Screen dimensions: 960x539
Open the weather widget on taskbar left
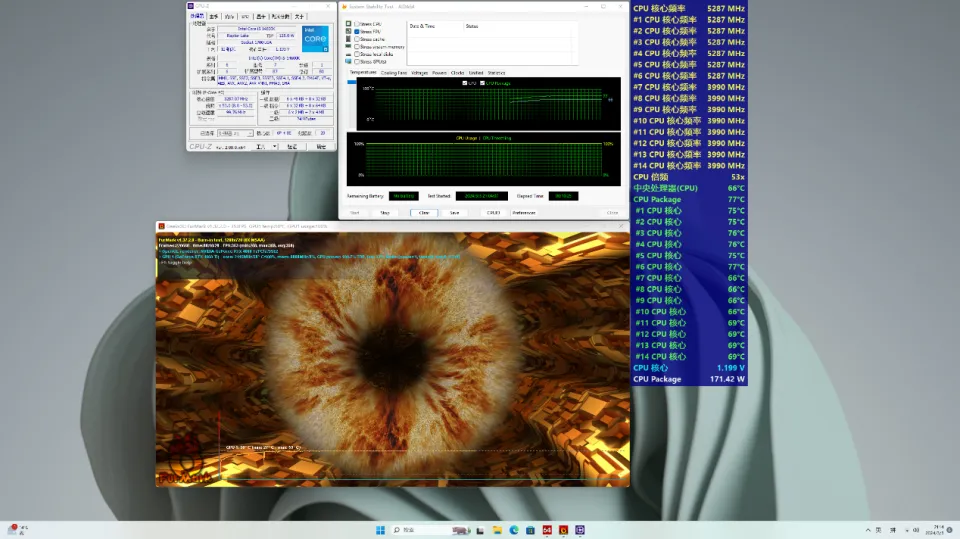click(x=18, y=530)
